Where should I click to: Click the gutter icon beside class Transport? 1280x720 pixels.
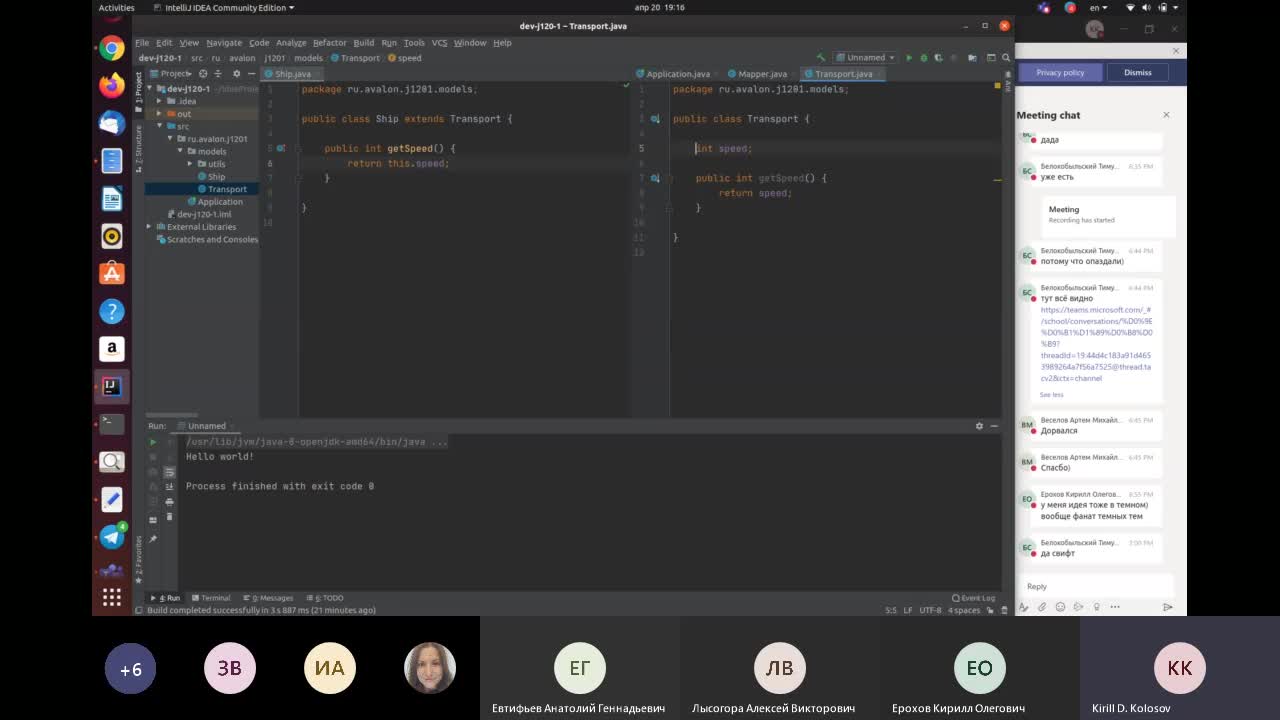655,119
